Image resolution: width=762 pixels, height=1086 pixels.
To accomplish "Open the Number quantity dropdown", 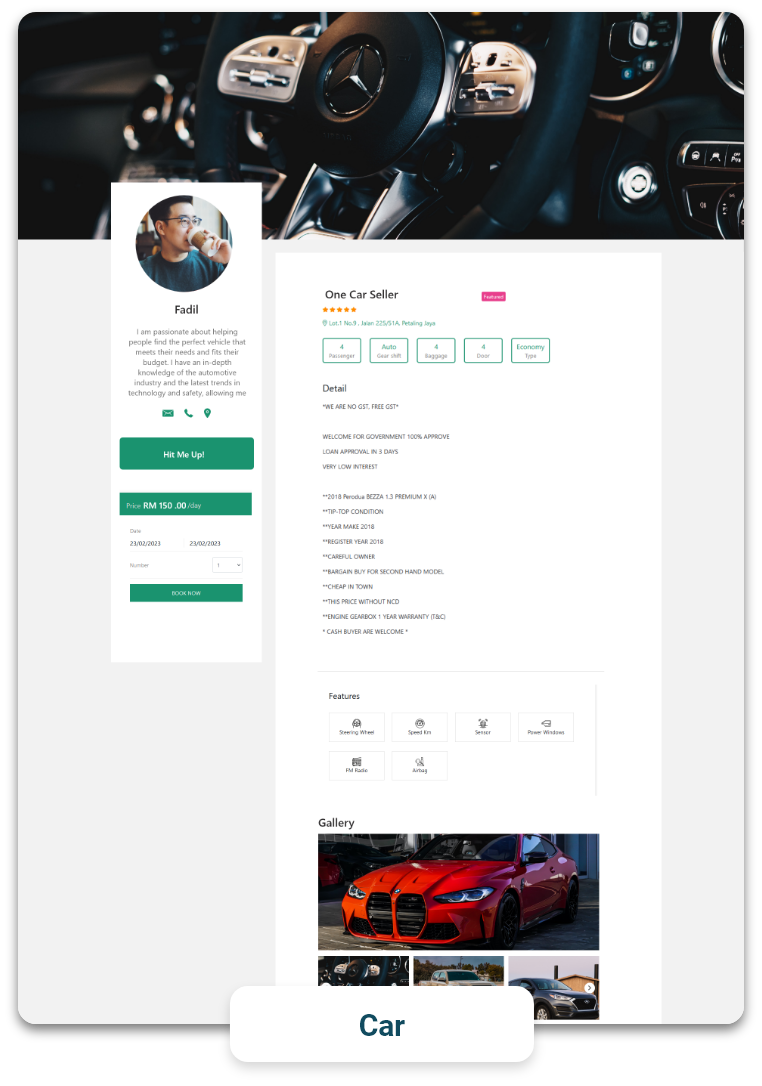I will (227, 565).
